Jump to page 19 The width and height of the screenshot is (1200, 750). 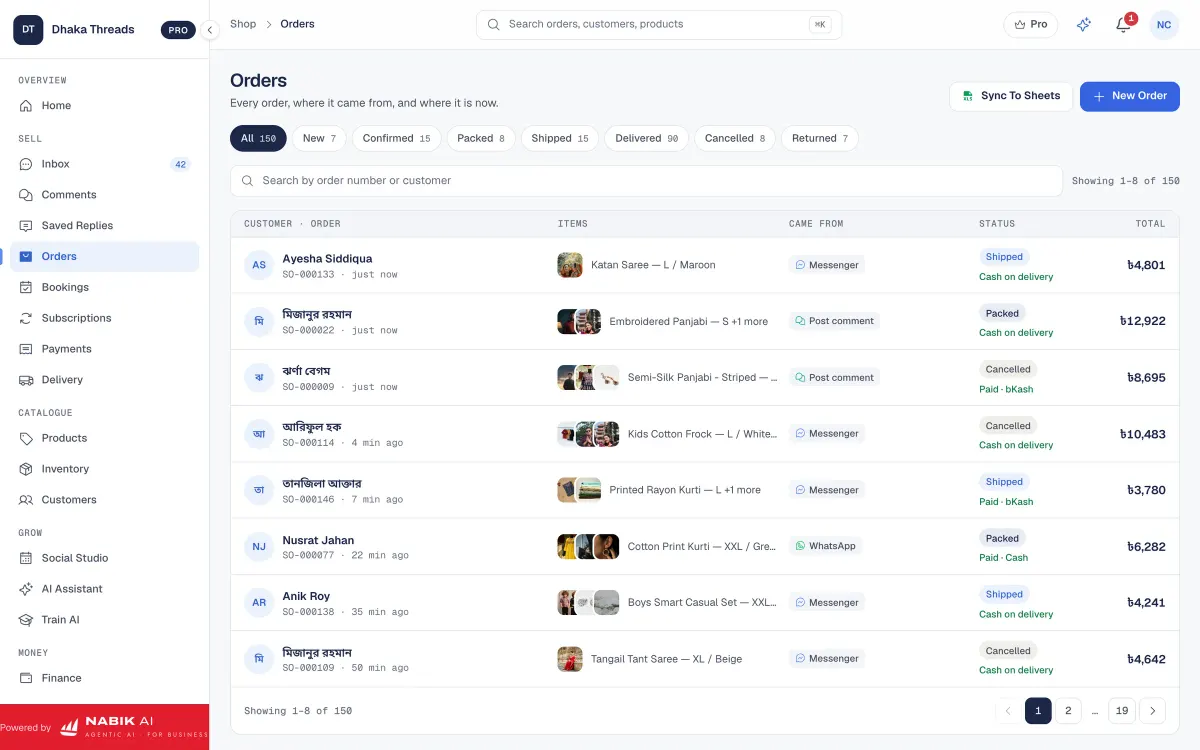click(1122, 711)
